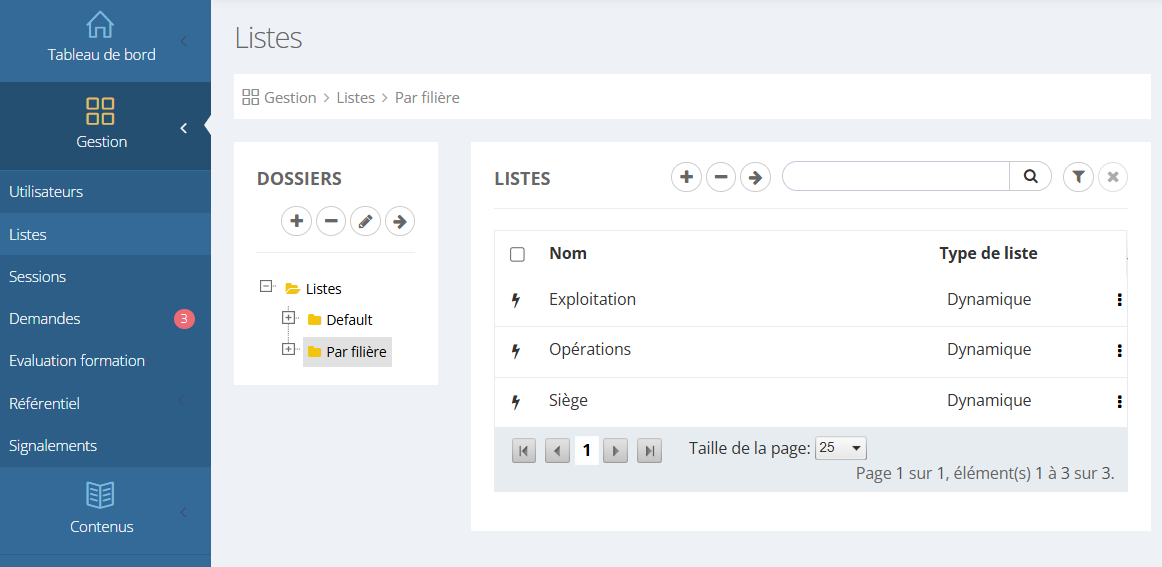
Task: Tick the select-all checkbox in the table header
Action: [517, 254]
